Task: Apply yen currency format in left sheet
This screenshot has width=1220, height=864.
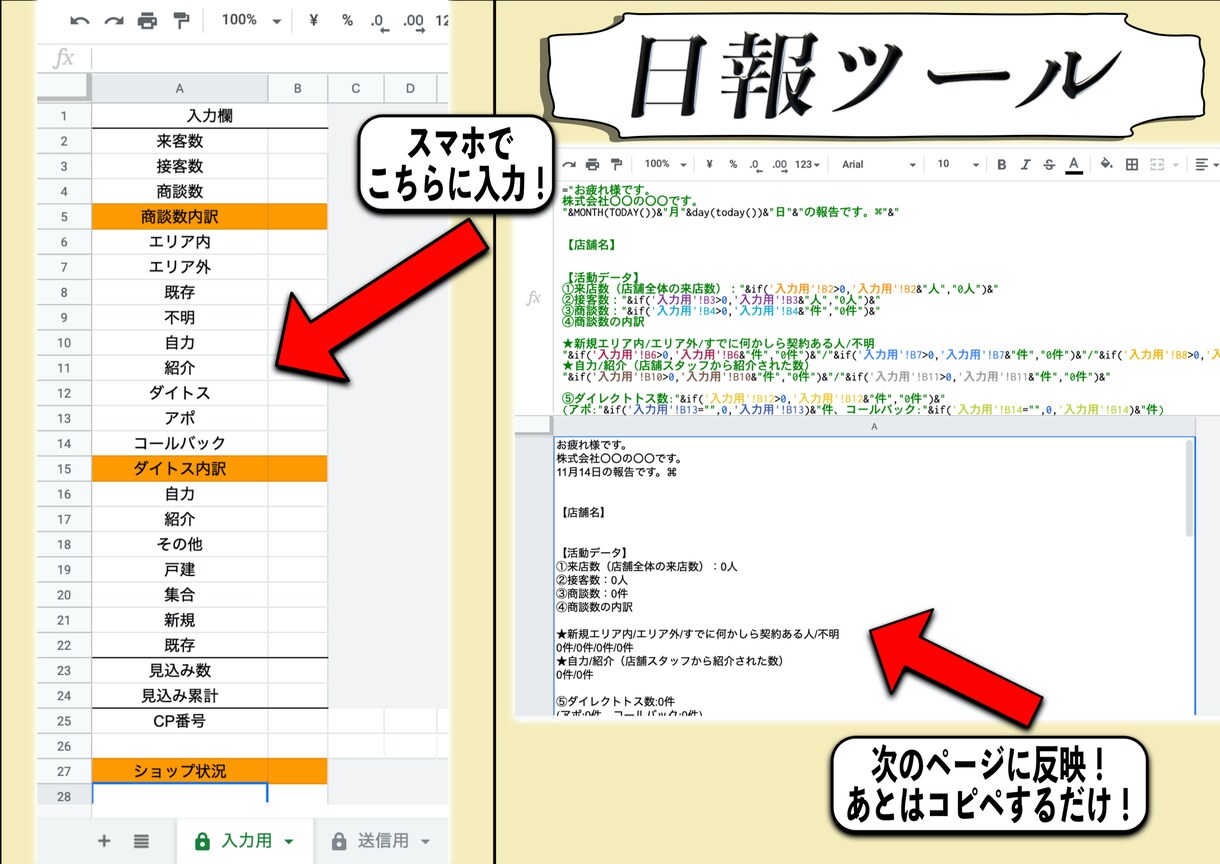Action: click(314, 20)
